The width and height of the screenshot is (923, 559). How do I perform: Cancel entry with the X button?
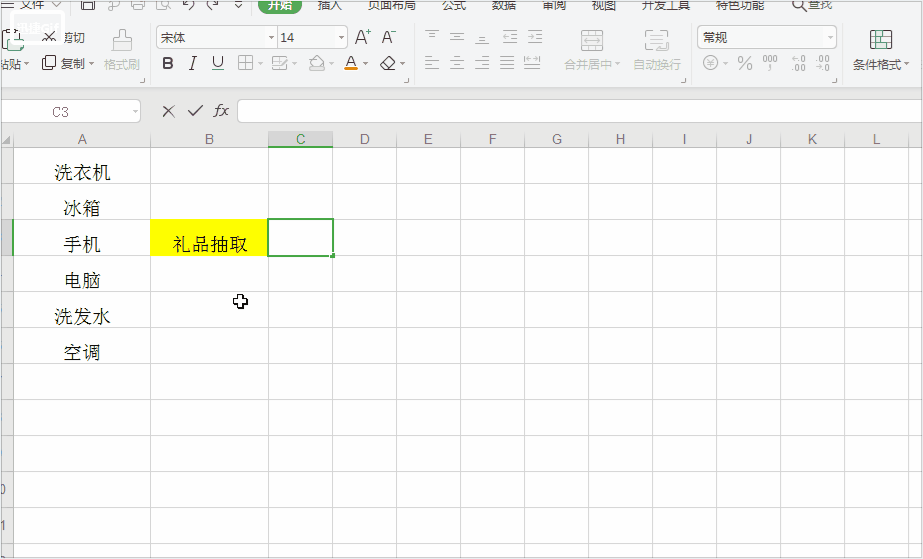coord(168,111)
